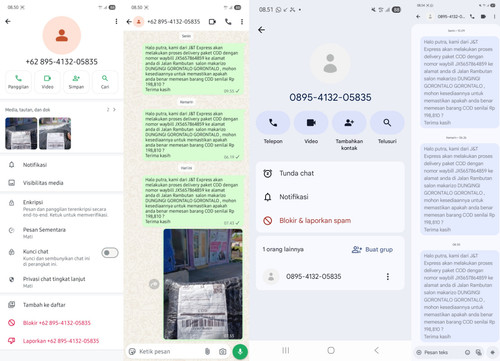Tap green microphone voice message button
The width and height of the screenshot is (500, 361).
coord(240,352)
